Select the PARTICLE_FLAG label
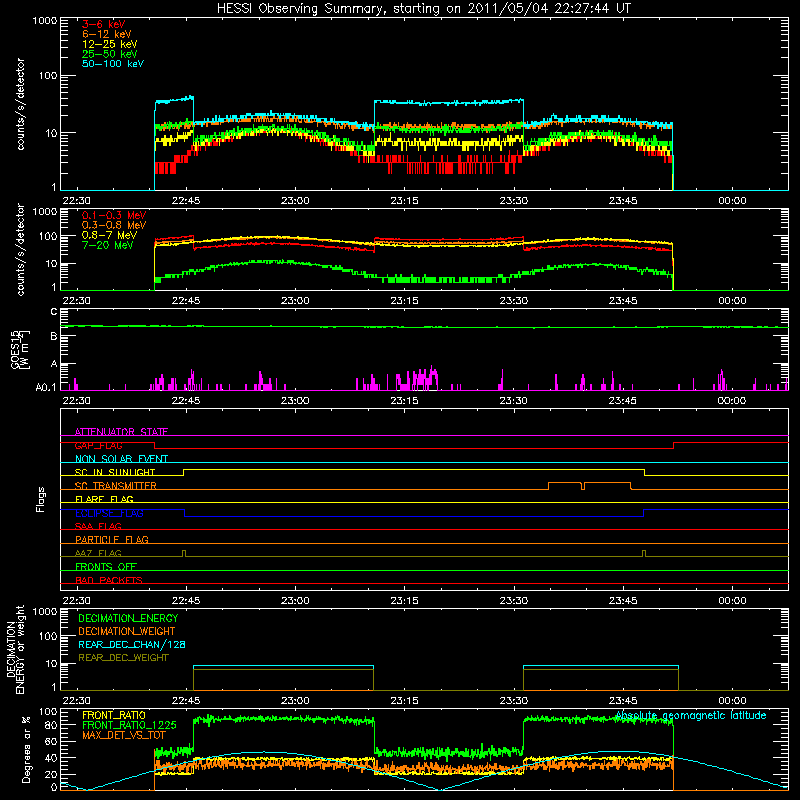The width and height of the screenshot is (800, 800). pos(112,539)
